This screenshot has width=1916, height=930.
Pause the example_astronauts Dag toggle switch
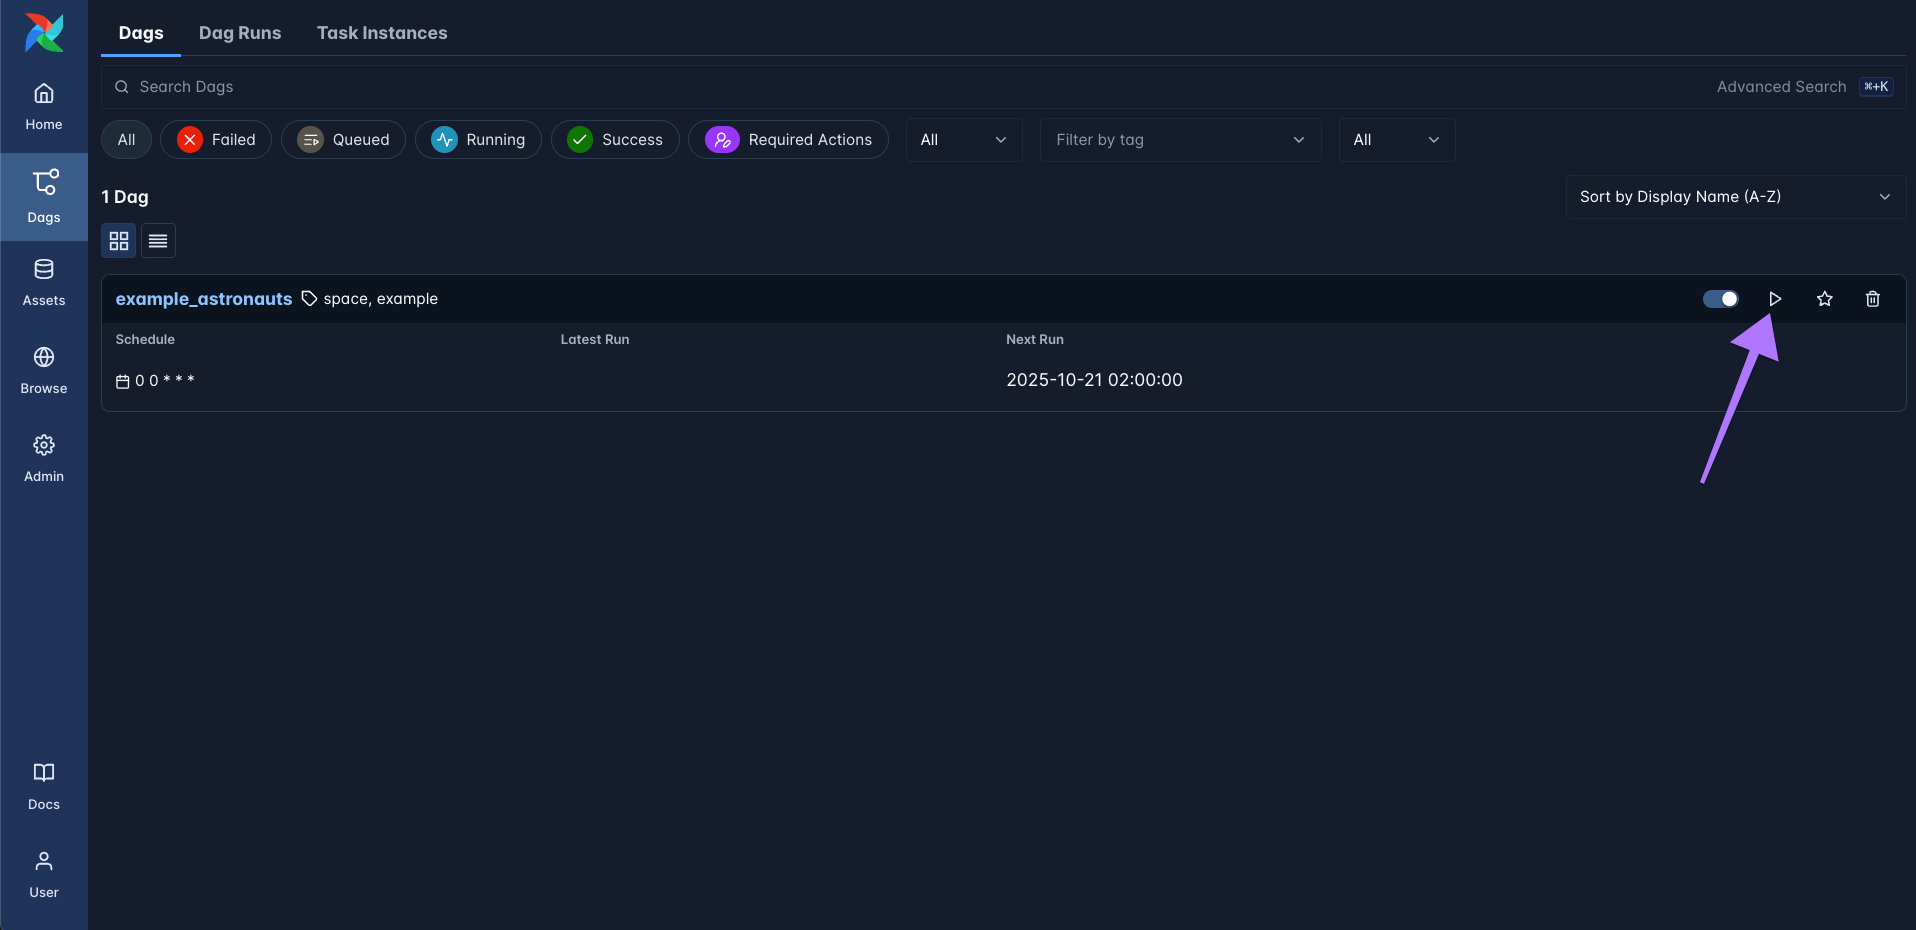[x=1720, y=299]
